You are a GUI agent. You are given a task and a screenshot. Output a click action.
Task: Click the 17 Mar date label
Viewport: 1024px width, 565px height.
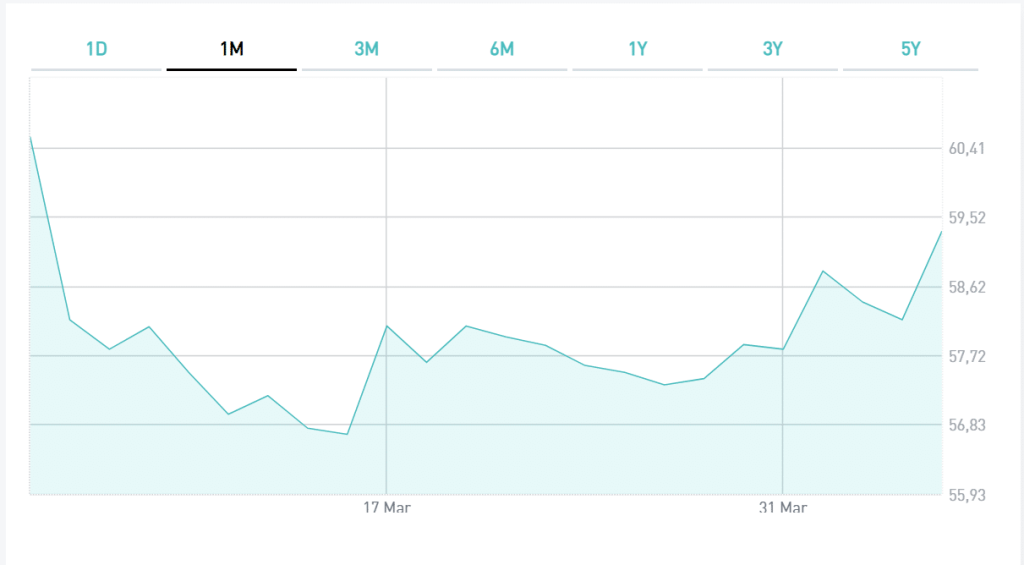(387, 508)
